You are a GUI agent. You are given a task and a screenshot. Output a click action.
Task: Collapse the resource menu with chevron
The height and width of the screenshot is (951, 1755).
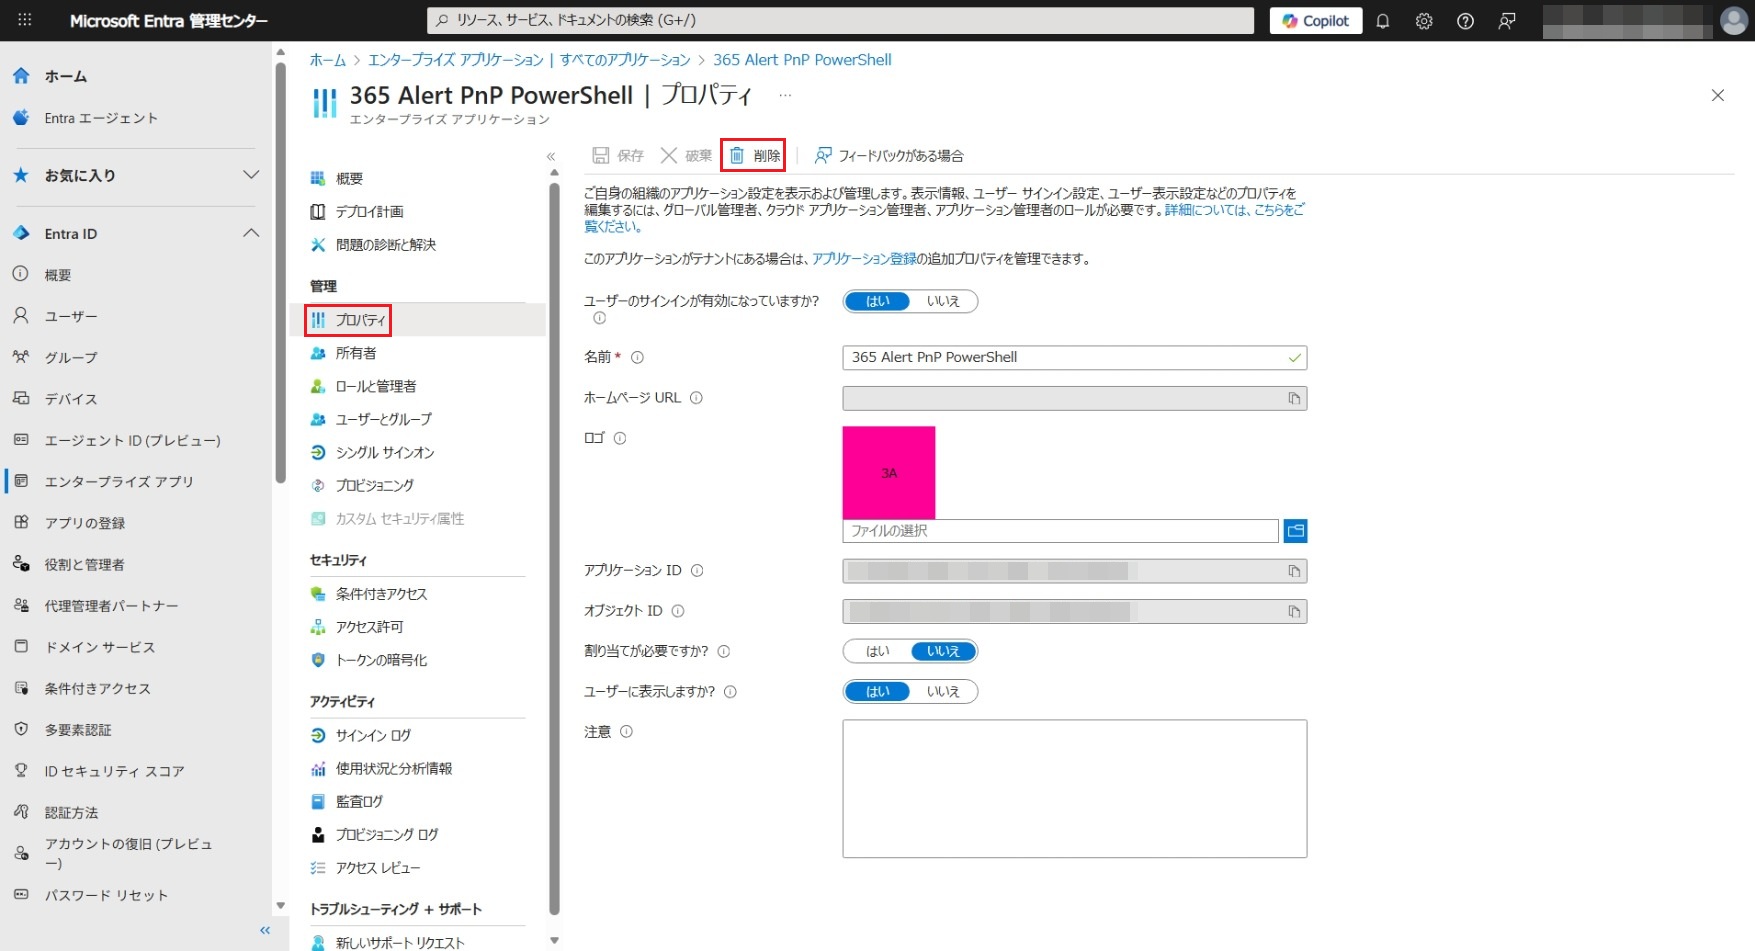[x=550, y=156]
